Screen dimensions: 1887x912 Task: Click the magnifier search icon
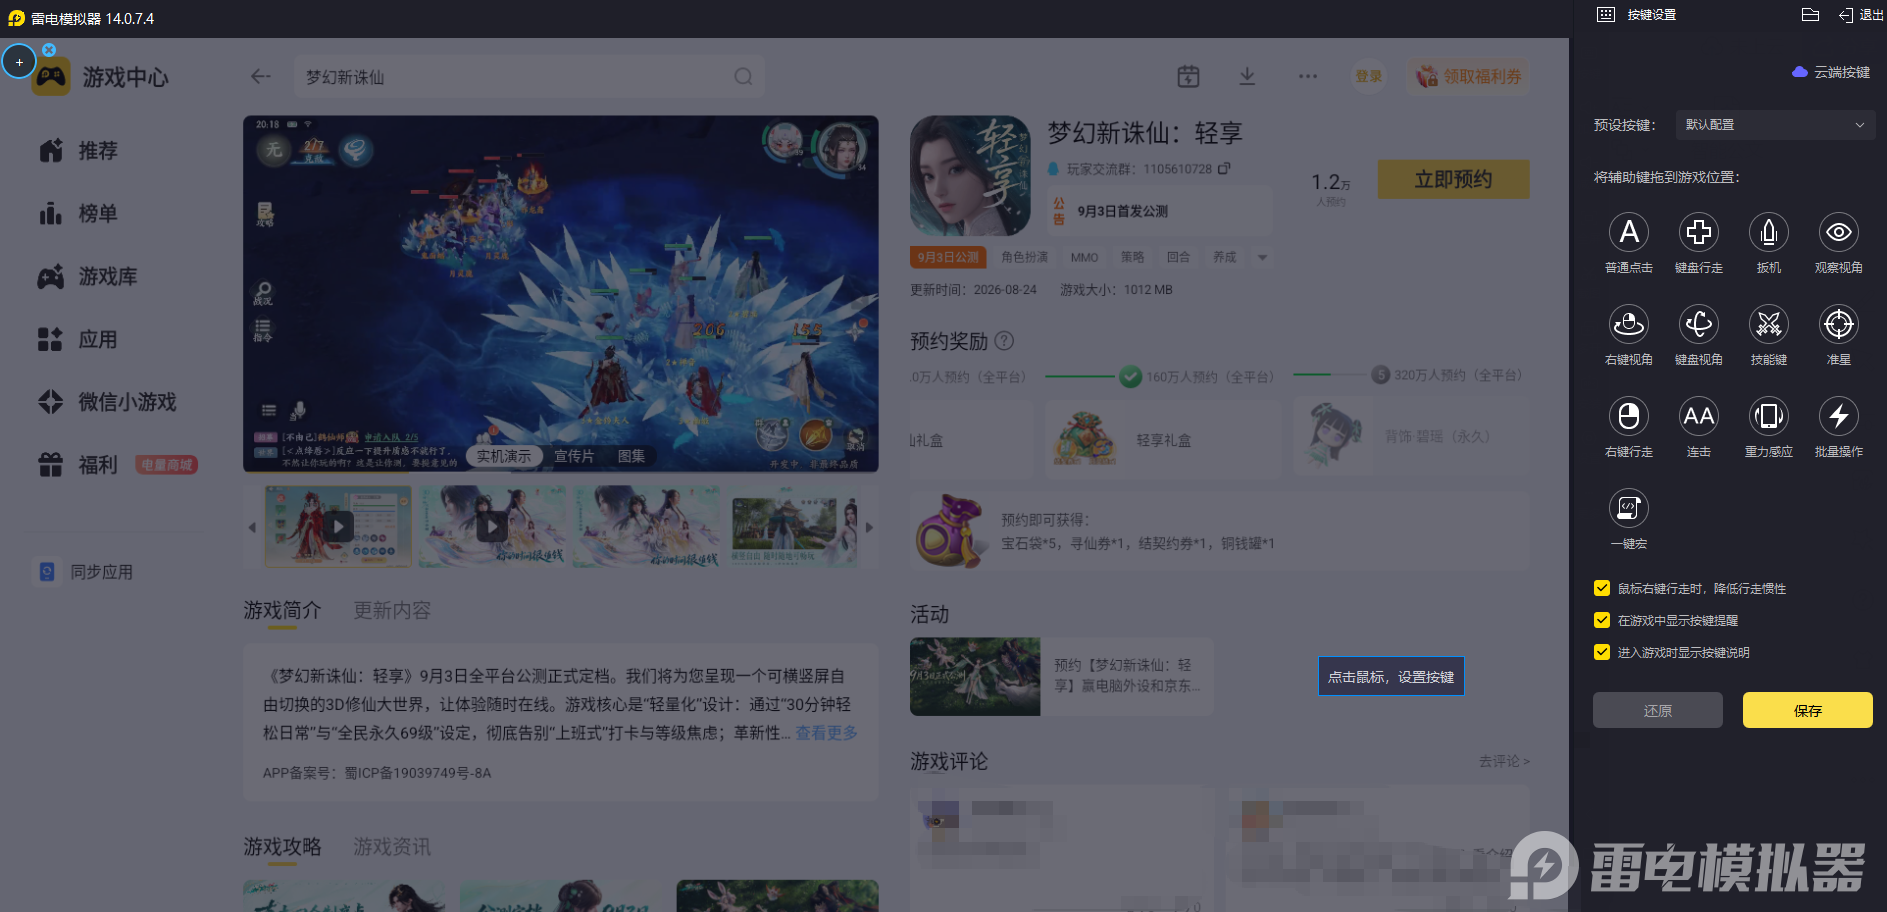pyautogui.click(x=743, y=77)
